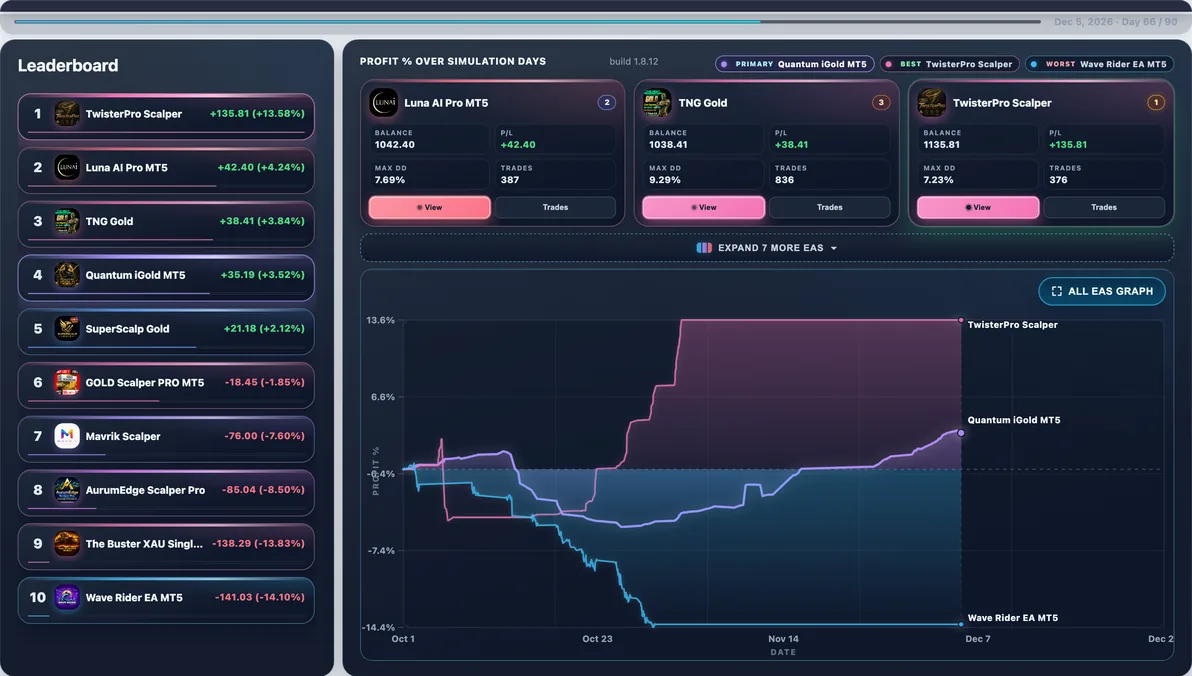Click Quantum iGold MT5 line endpoint marker
Viewport: 1192px width, 676px height.
tap(961, 433)
